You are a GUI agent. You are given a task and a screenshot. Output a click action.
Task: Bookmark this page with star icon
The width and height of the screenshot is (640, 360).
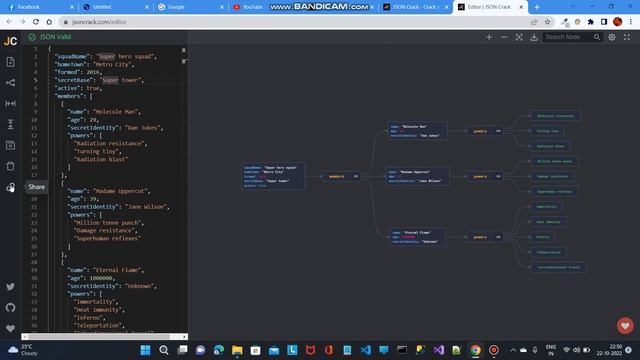[x=547, y=22]
